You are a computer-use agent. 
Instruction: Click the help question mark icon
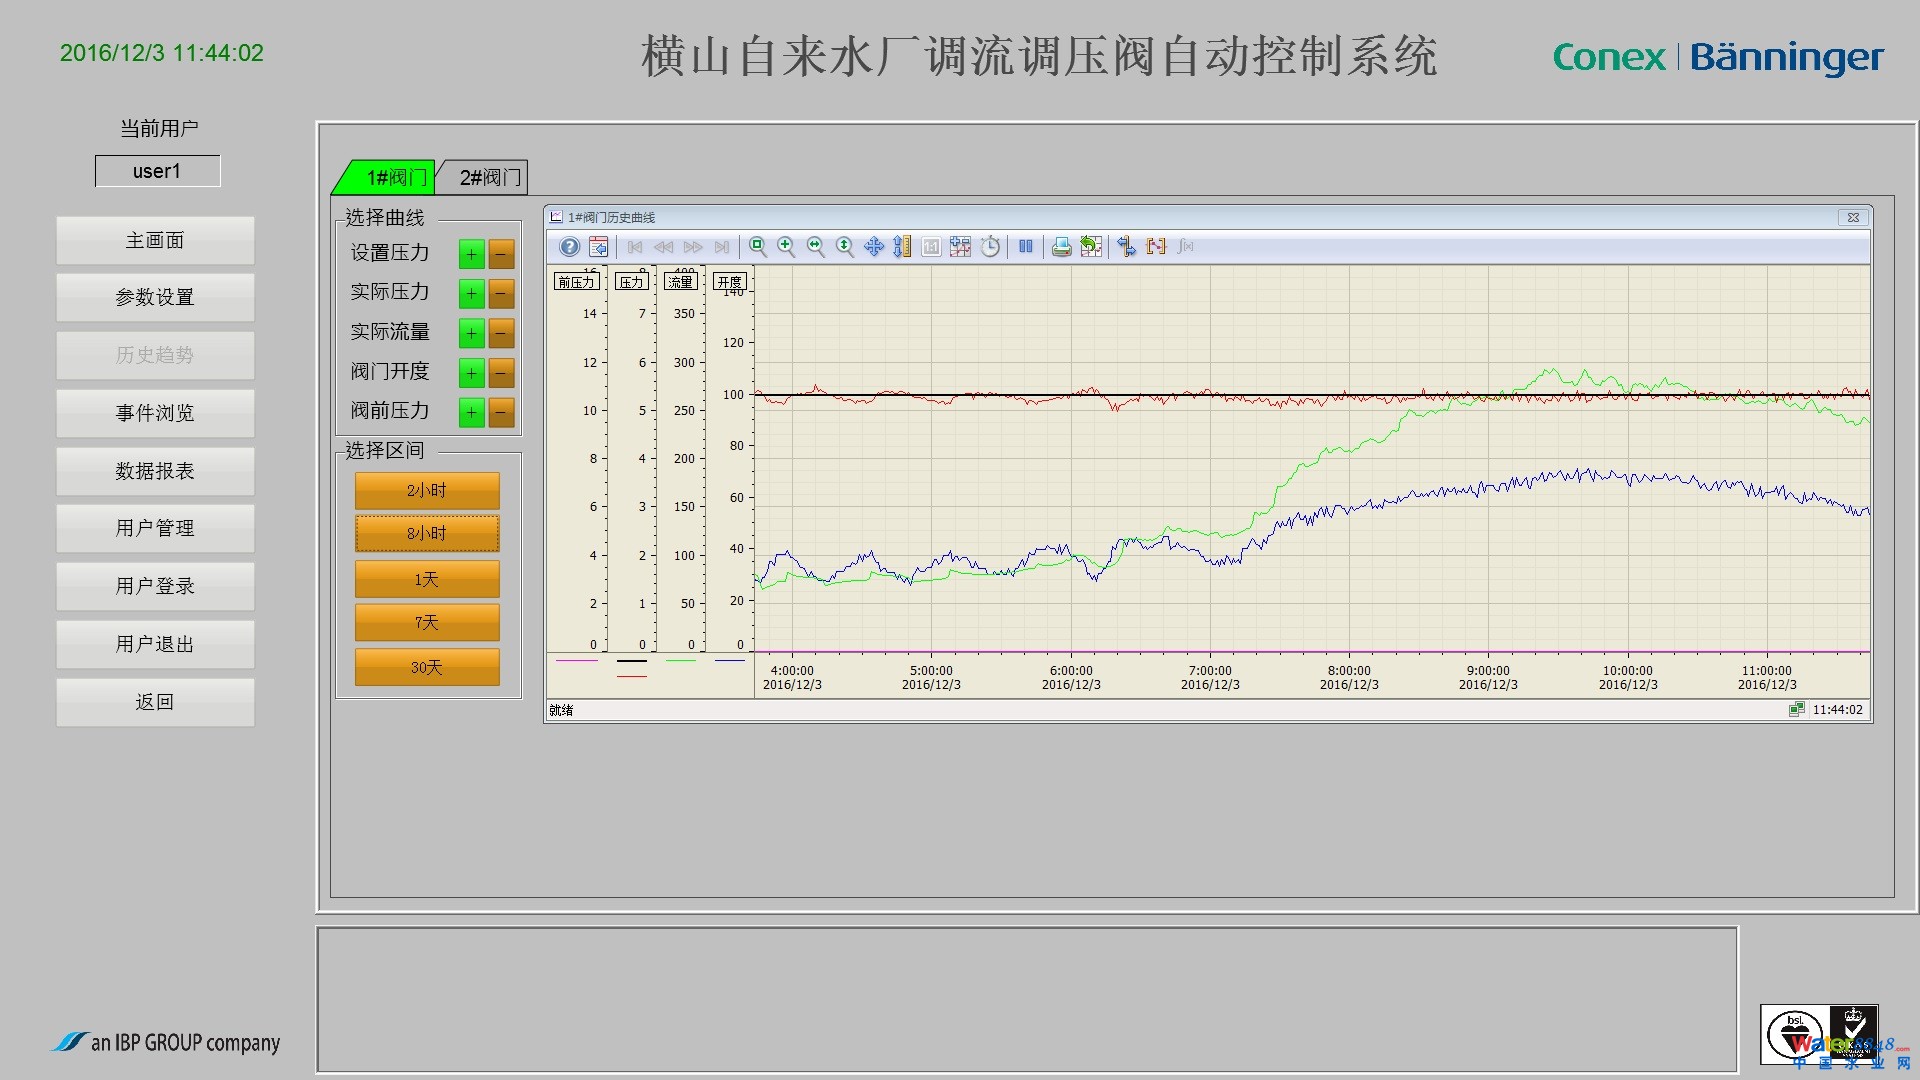[x=569, y=247]
